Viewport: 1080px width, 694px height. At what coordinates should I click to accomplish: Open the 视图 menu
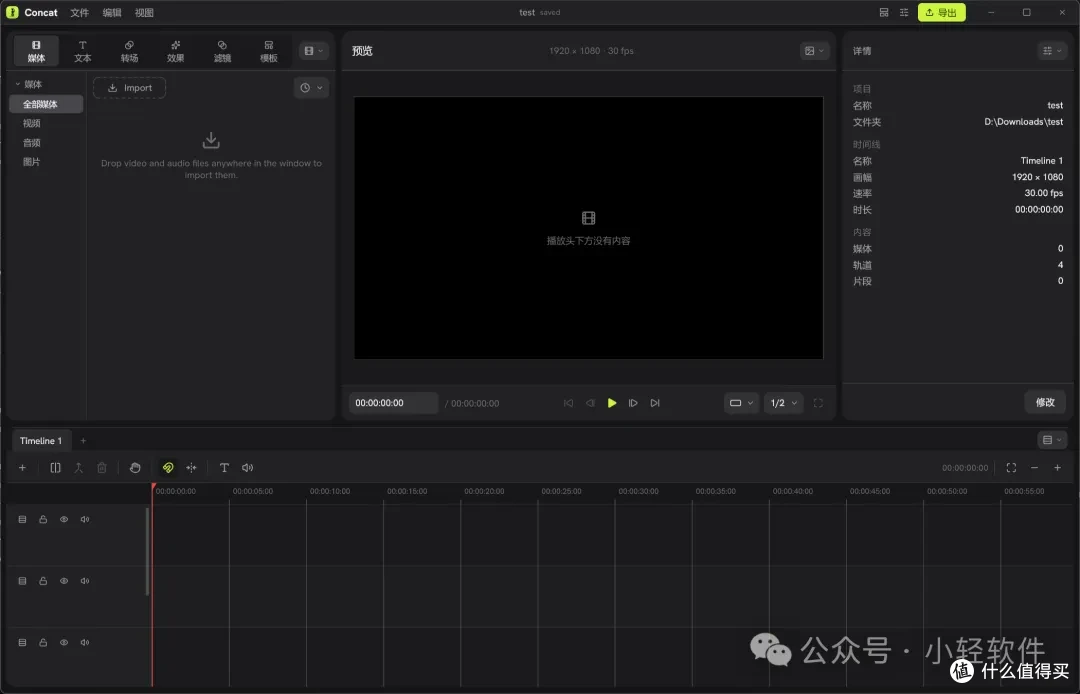144,12
